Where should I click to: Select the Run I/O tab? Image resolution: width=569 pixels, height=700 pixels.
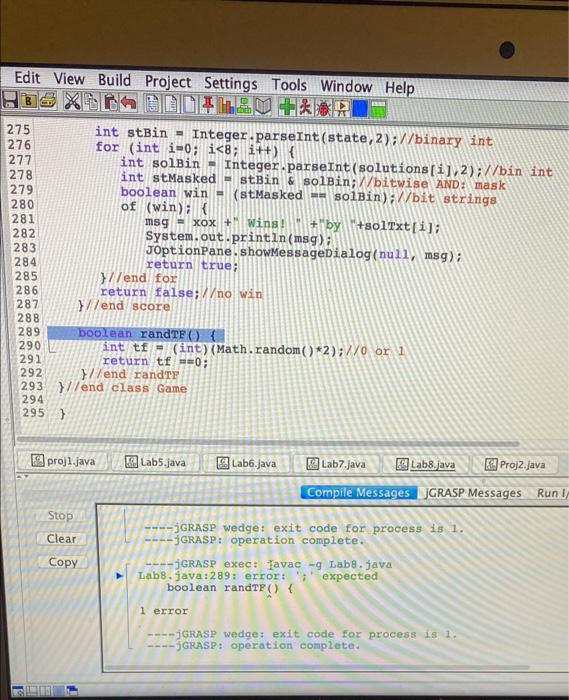pyautogui.click(x=552, y=493)
